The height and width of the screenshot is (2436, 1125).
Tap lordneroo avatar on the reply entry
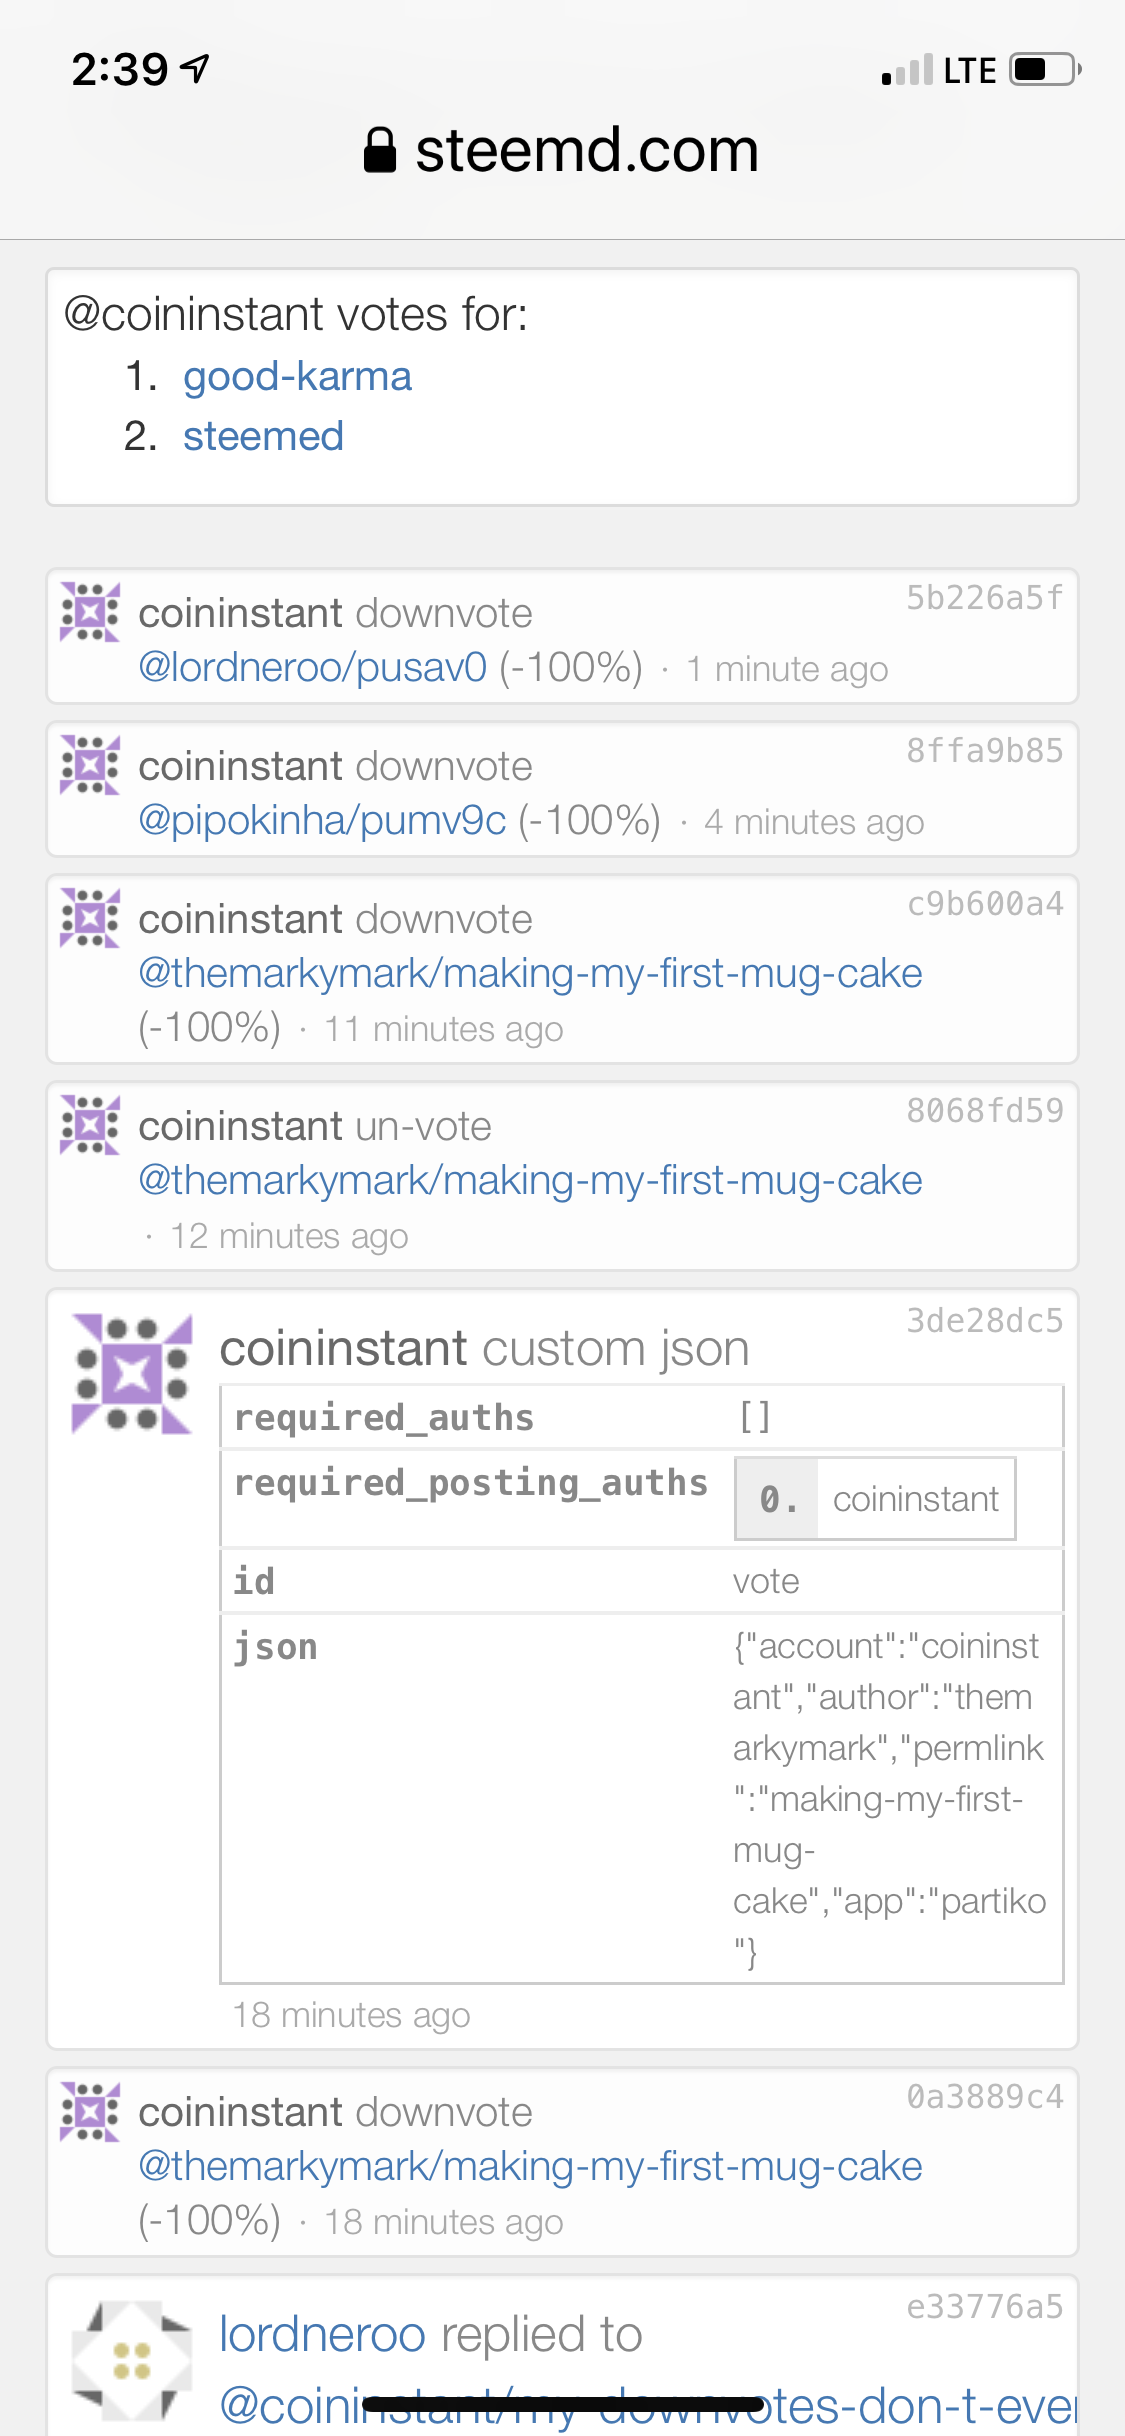(132, 2360)
